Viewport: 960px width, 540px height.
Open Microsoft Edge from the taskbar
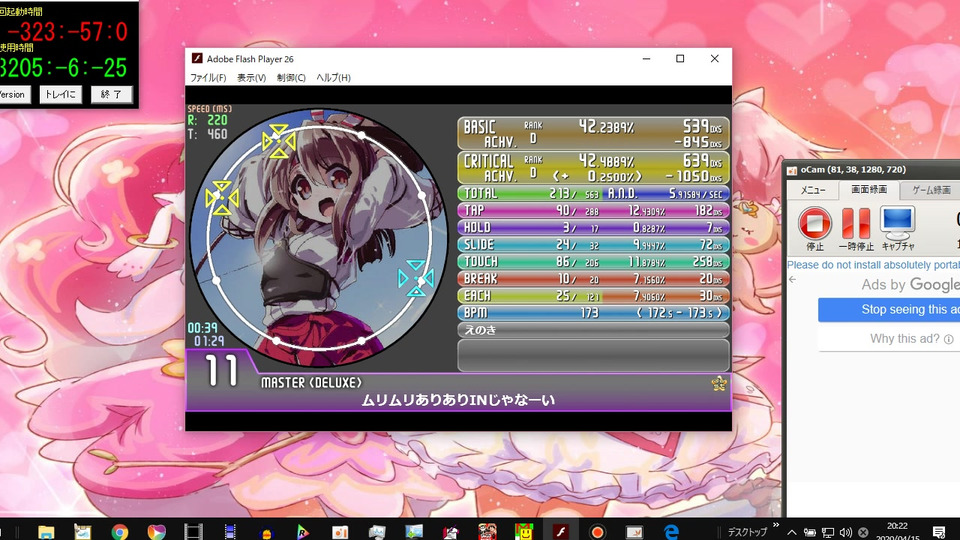point(671,531)
